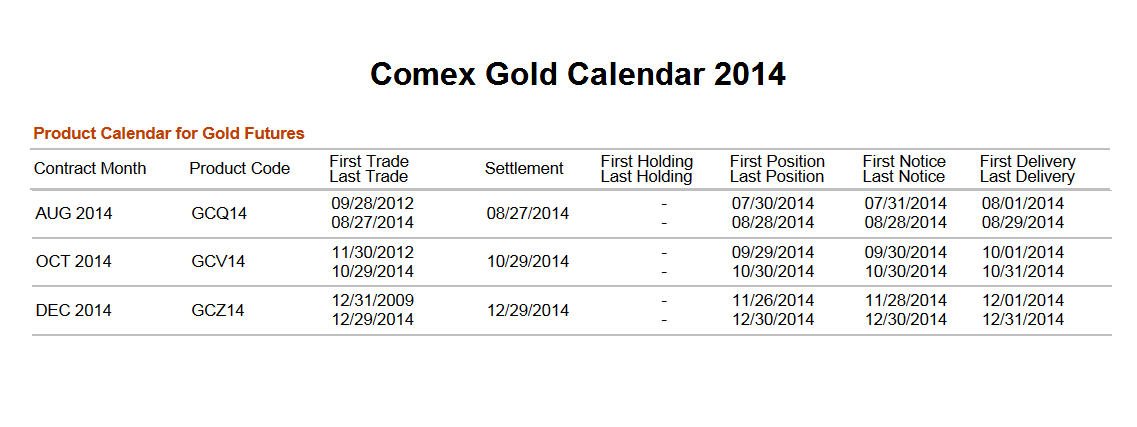1137x427 pixels.
Task: Click the first notice date 07/31/2014
Action: click(905, 203)
